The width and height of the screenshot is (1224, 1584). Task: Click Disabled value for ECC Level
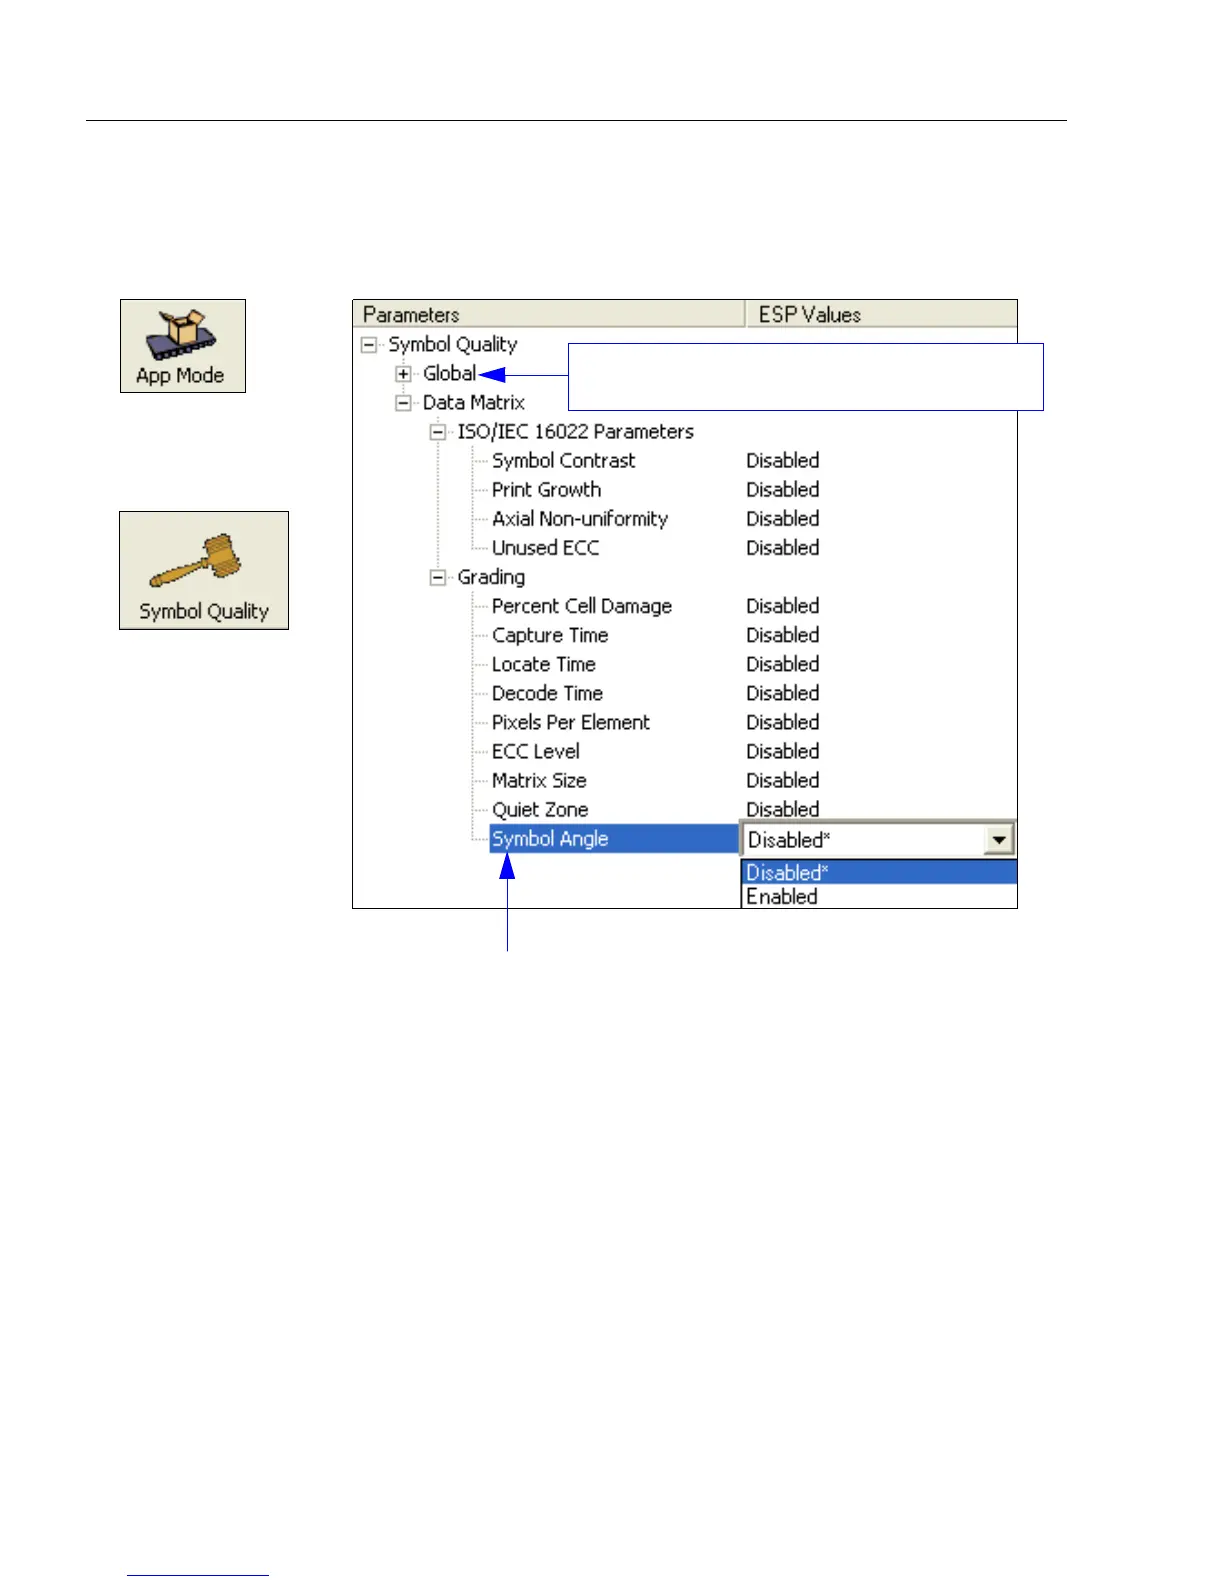point(783,751)
